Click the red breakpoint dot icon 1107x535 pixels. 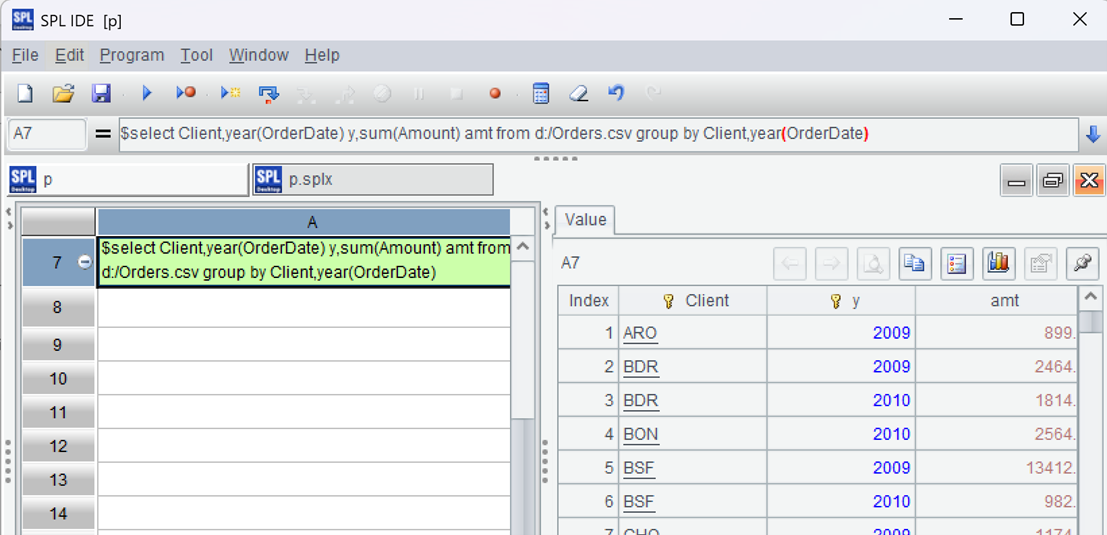coord(494,93)
